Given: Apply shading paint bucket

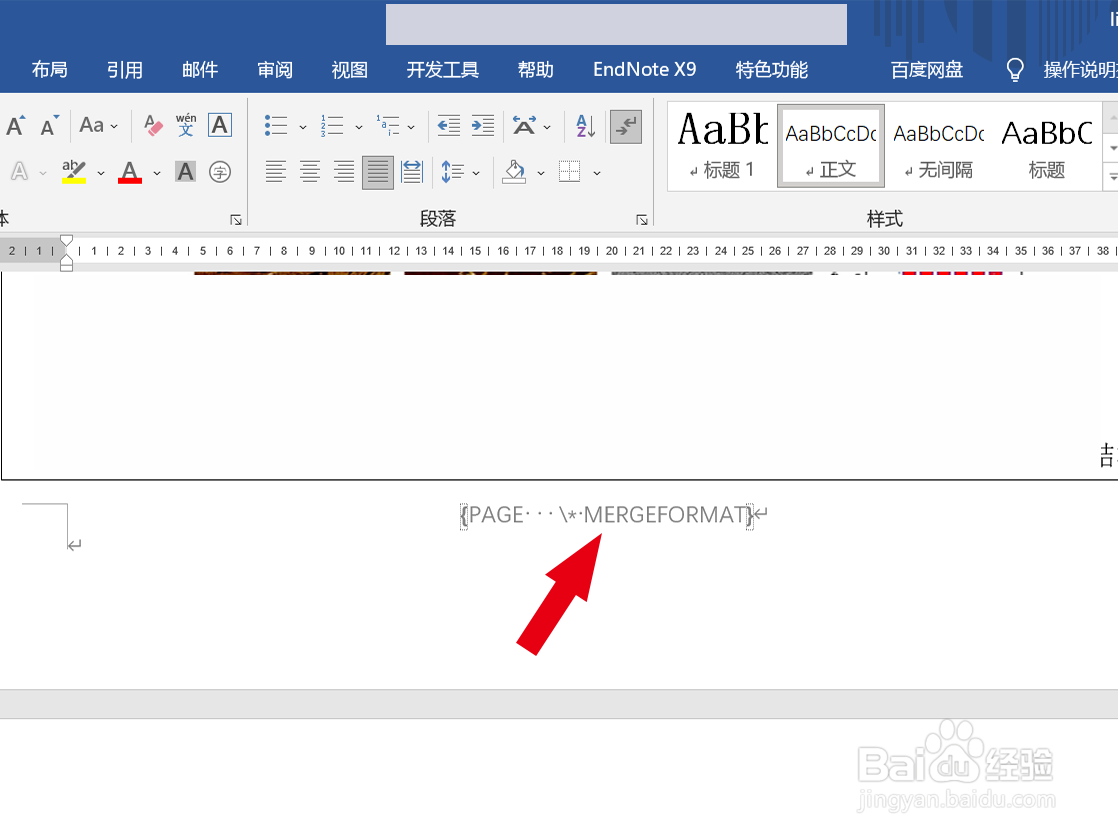Looking at the screenshot, I should pyautogui.click(x=514, y=171).
